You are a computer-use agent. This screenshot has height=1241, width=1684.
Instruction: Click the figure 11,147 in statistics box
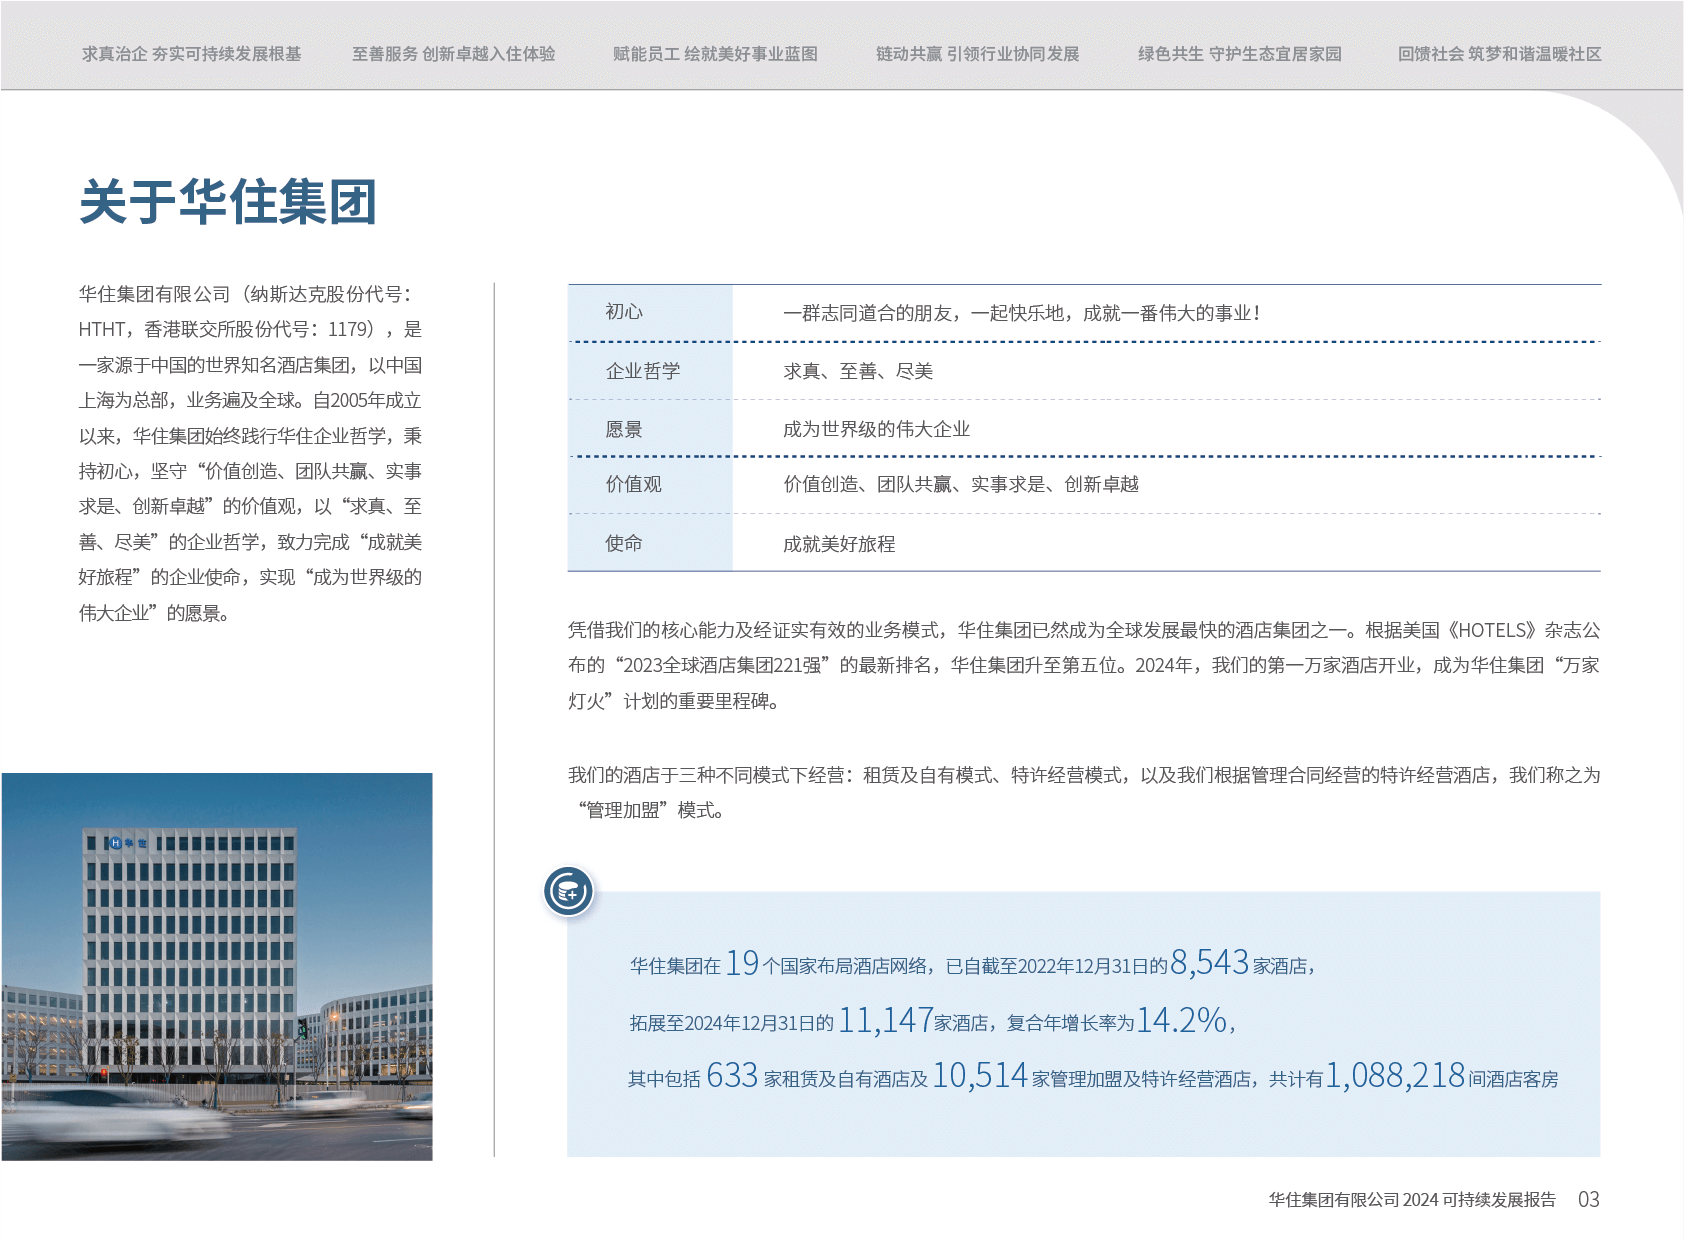click(x=886, y=1020)
